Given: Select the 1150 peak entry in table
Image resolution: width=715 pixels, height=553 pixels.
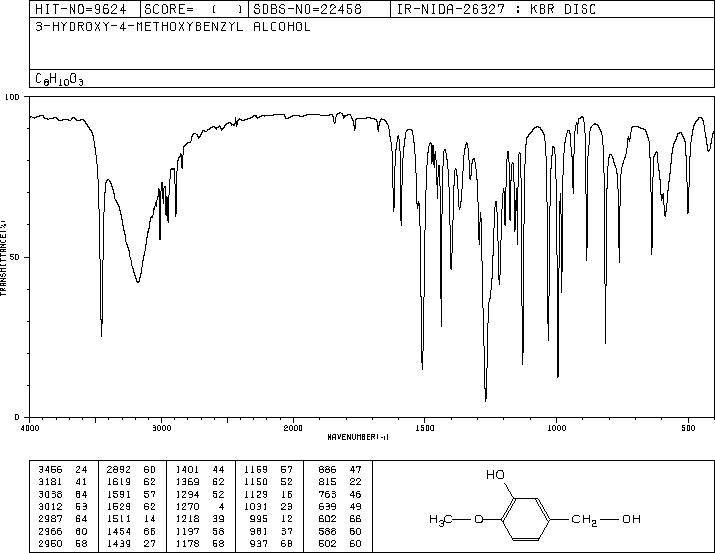Looking at the screenshot, I should 268,482.
